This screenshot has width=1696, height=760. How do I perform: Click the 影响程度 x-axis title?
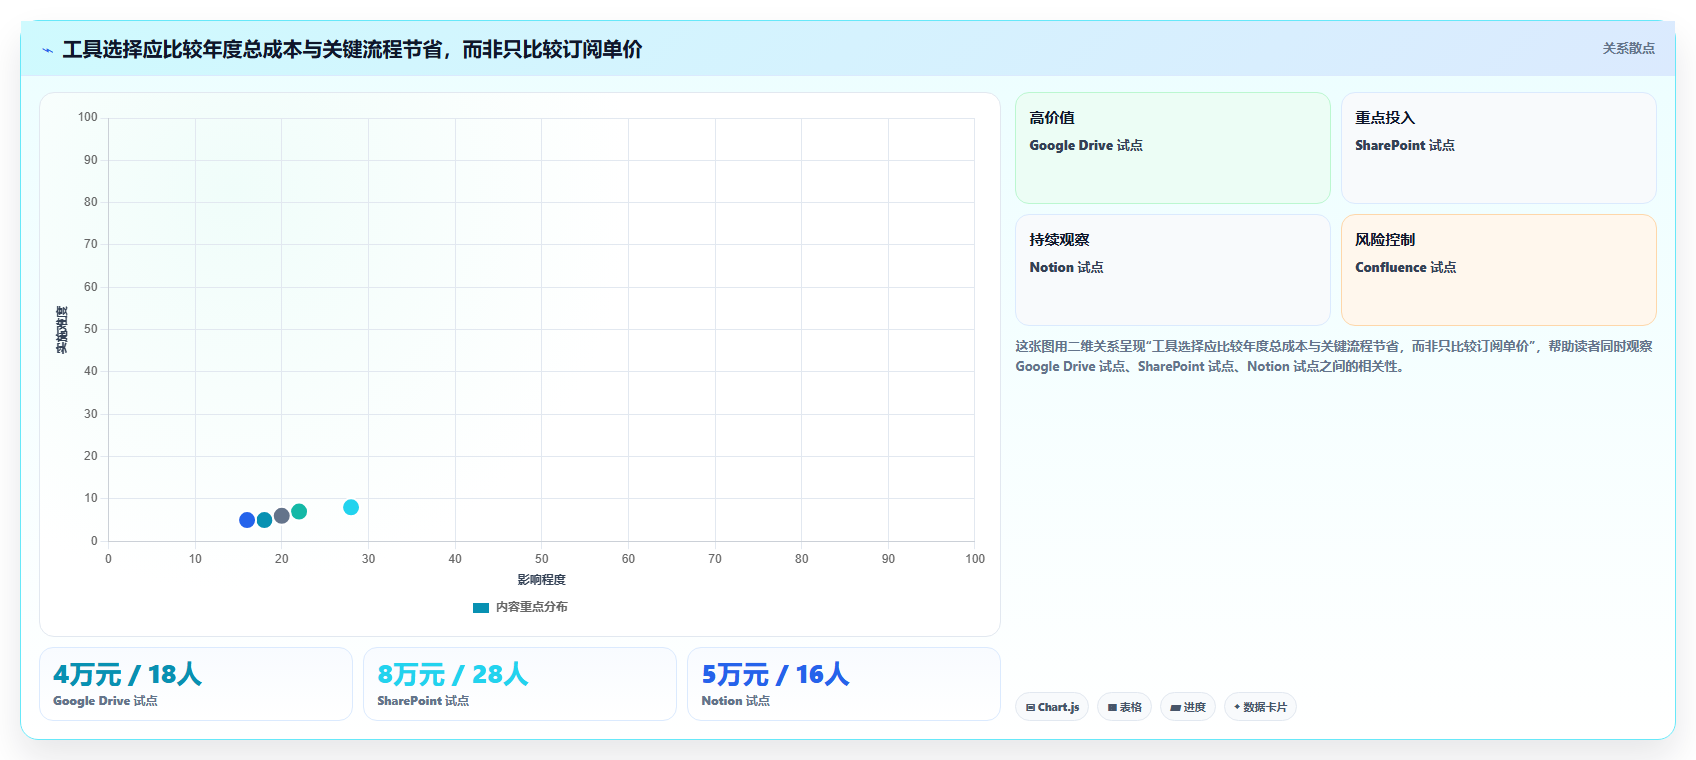coord(541,580)
